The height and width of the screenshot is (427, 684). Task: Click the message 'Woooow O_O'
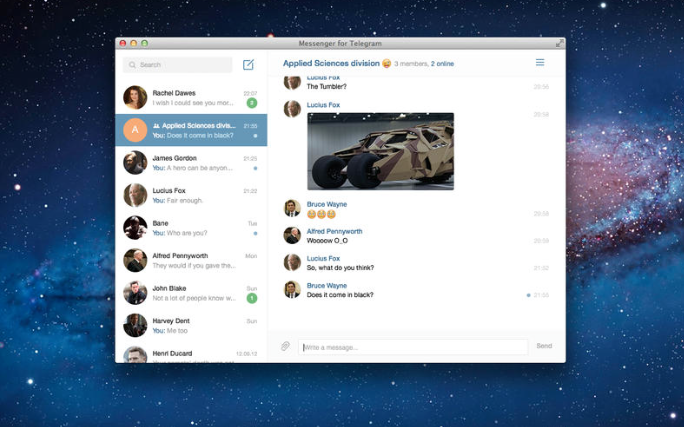tap(327, 241)
